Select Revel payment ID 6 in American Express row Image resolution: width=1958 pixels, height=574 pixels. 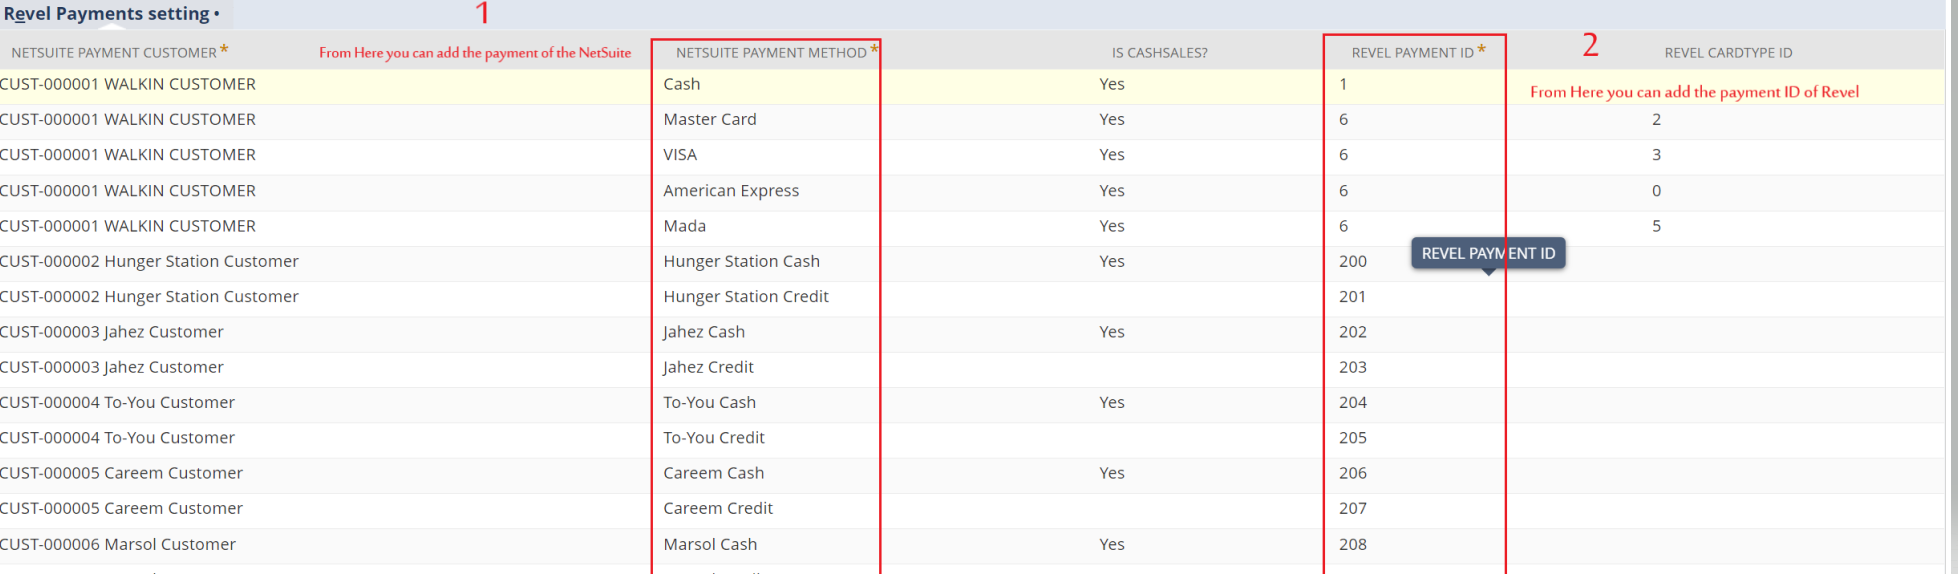point(1343,191)
